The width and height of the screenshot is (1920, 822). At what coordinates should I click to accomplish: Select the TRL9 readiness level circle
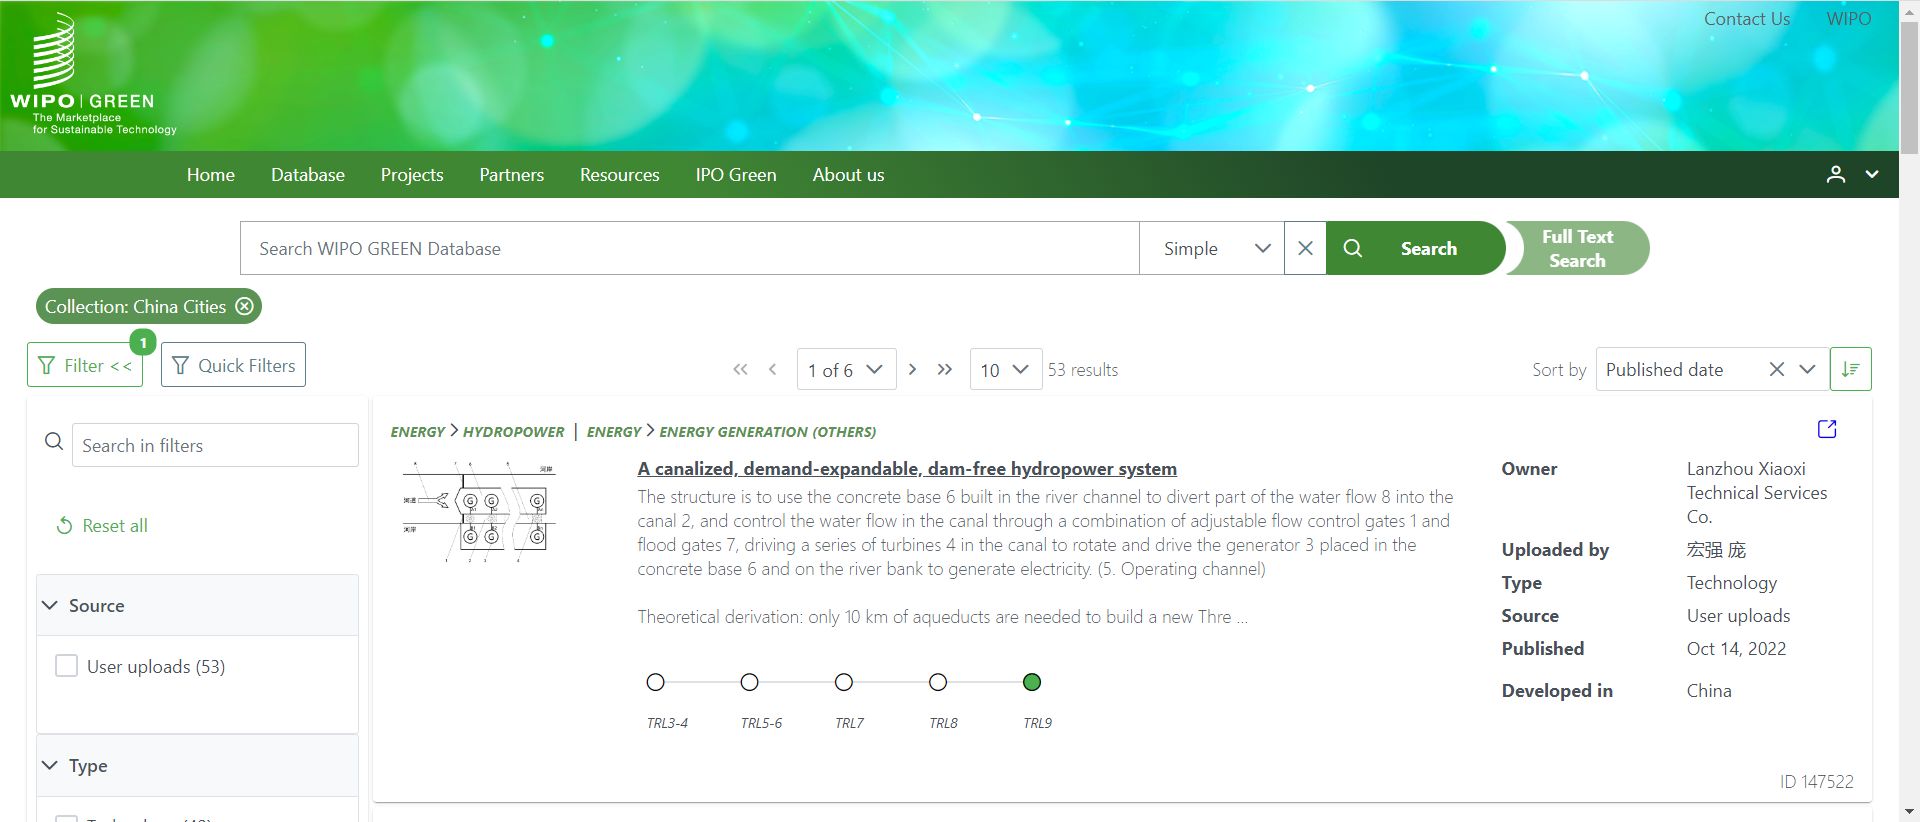point(1032,682)
